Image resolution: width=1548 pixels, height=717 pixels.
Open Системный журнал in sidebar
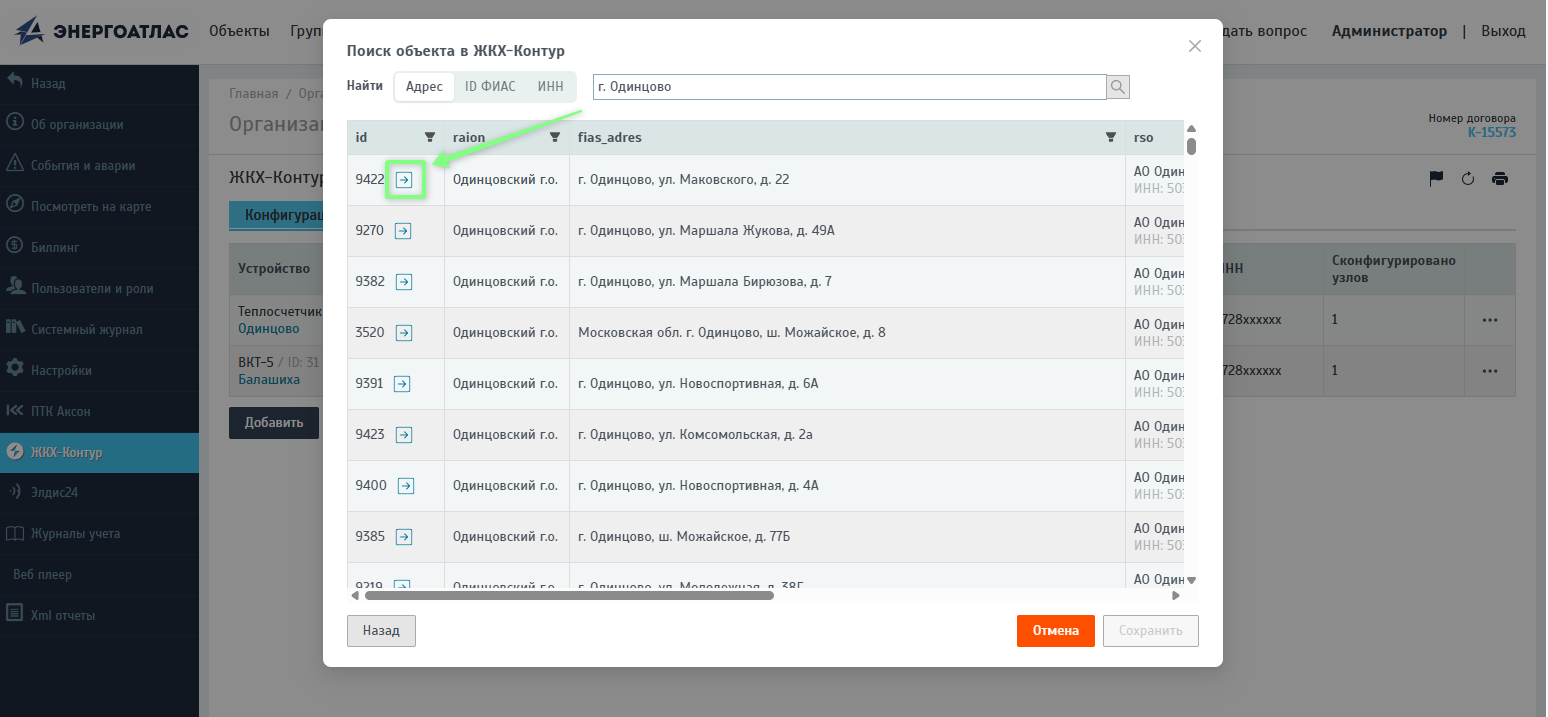pos(87,329)
